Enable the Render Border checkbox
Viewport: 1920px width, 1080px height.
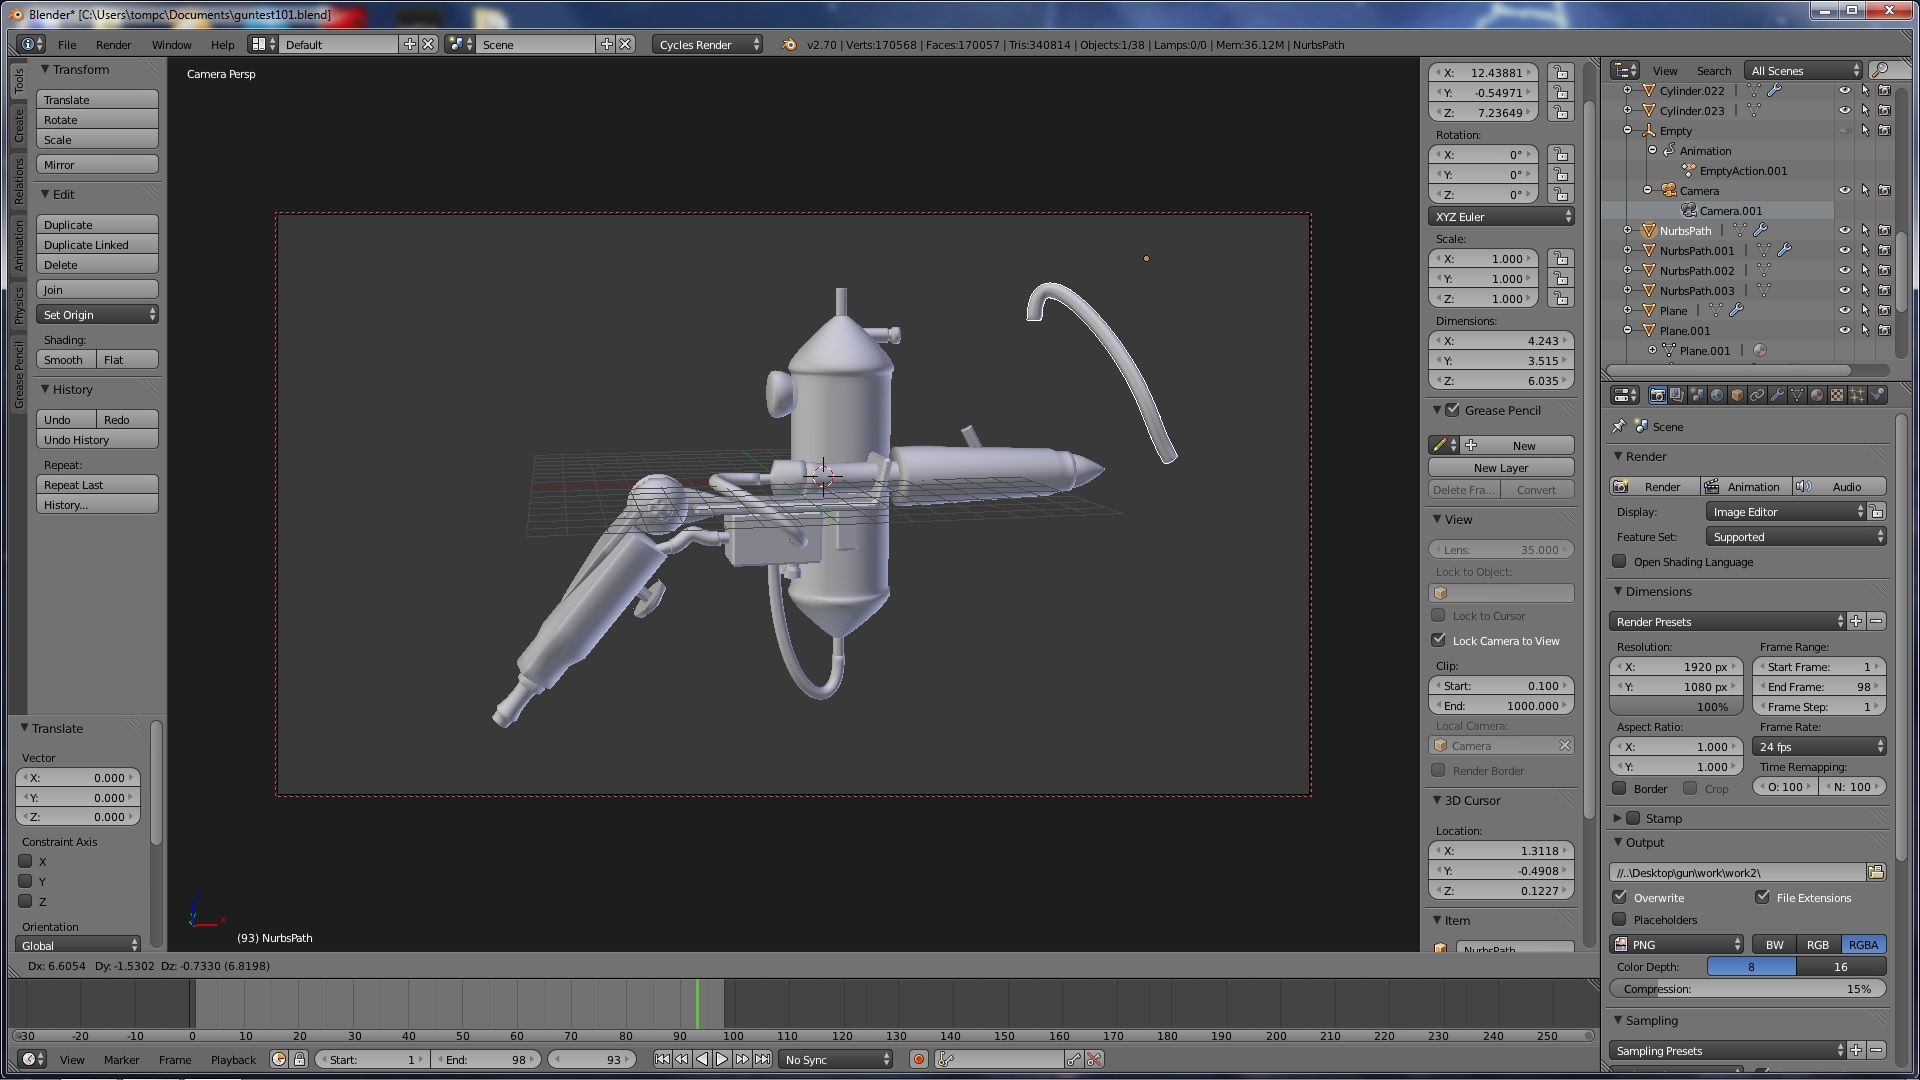(x=1439, y=770)
